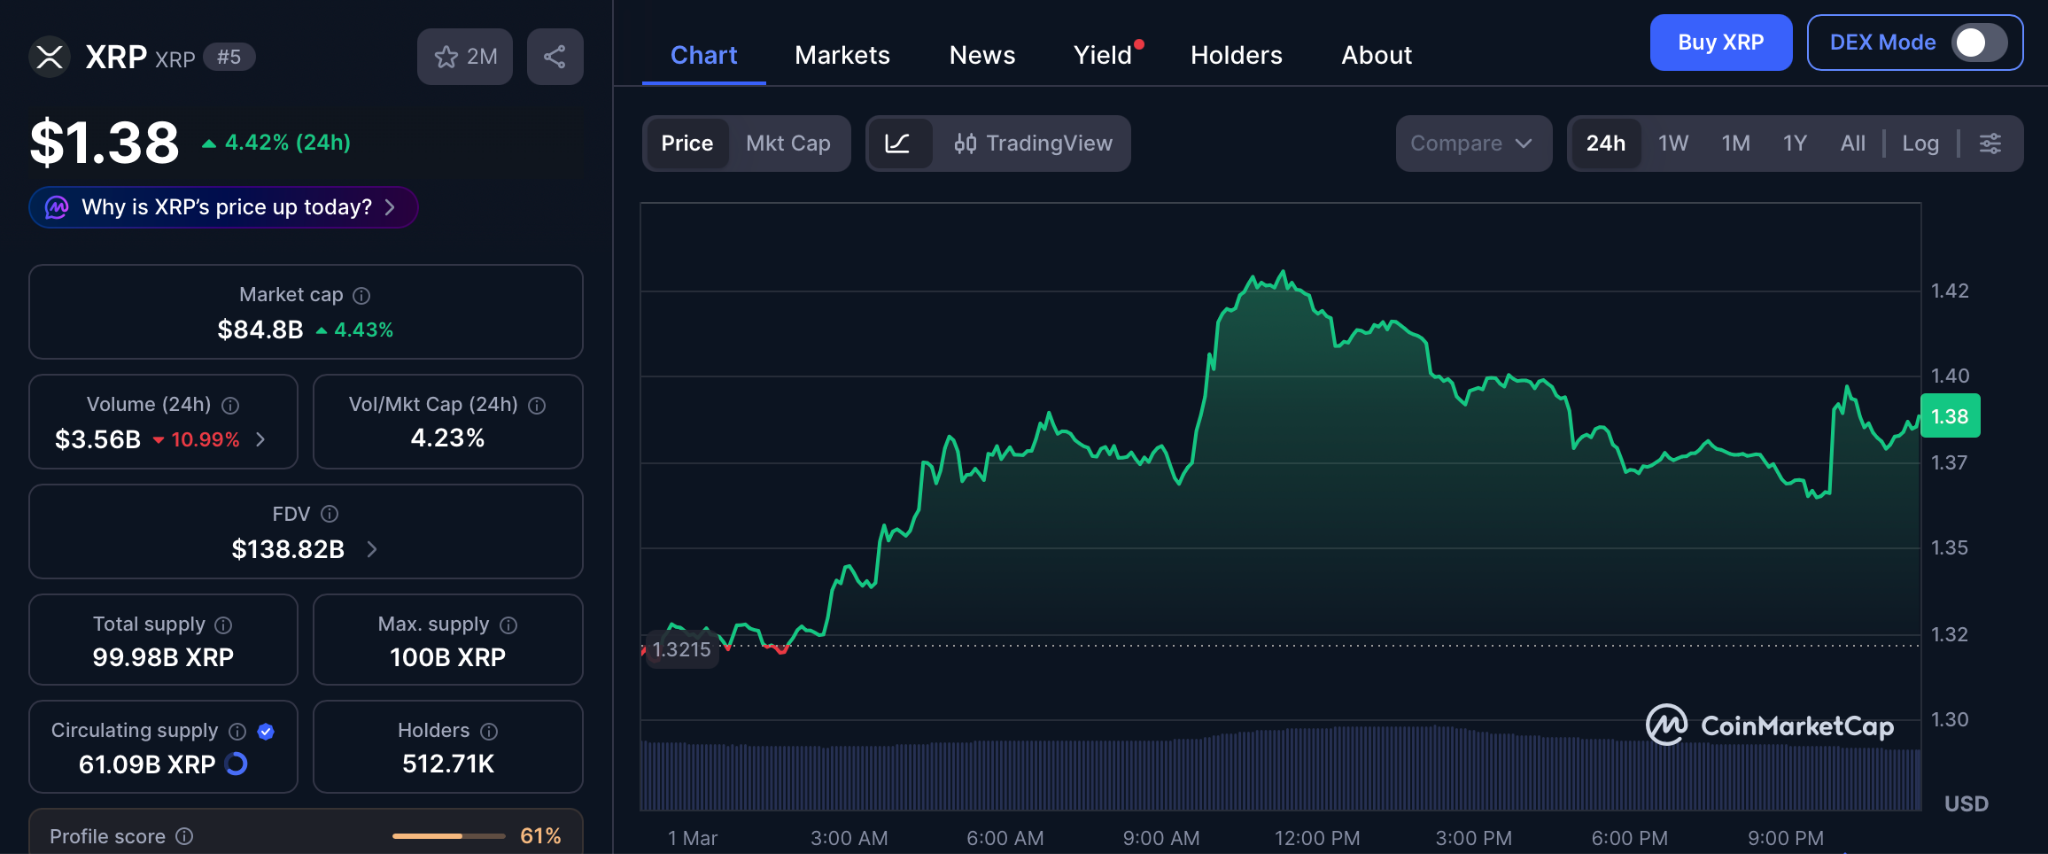Viewport: 2048px width, 854px height.
Task: Click the Buy XRP button
Action: [x=1720, y=43]
